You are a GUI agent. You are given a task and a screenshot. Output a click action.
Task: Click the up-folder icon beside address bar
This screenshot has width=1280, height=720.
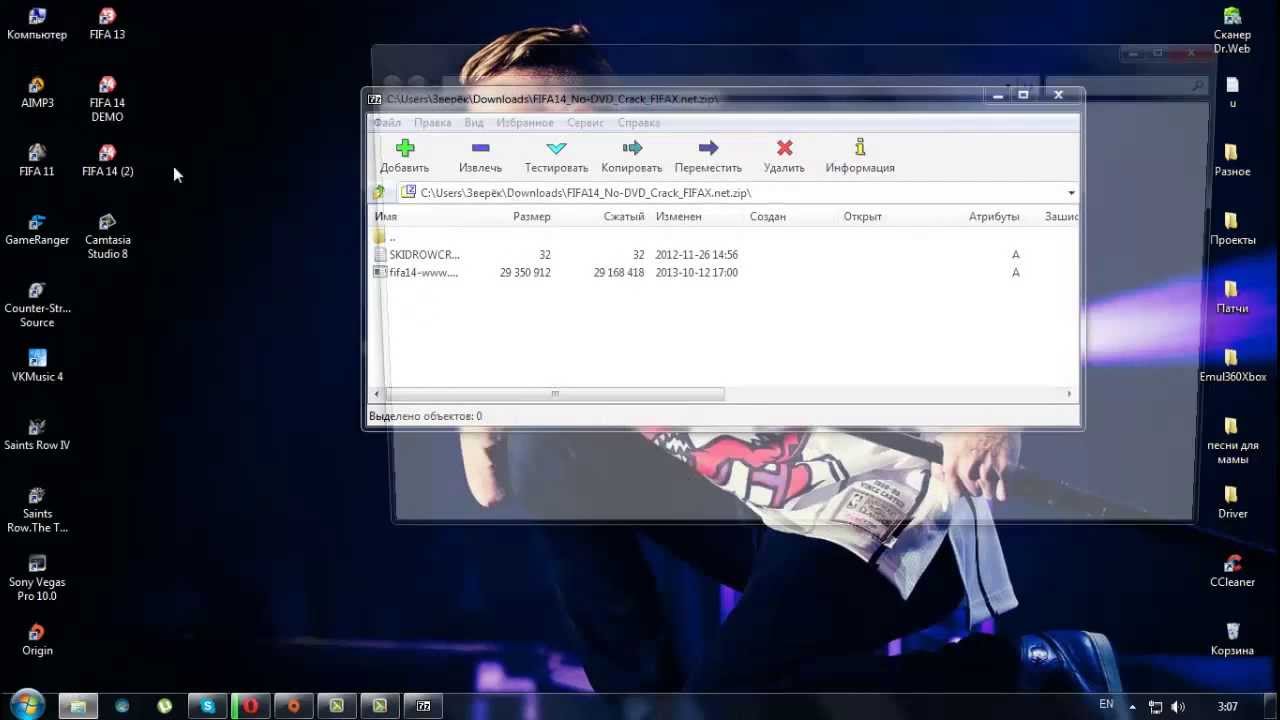tap(378, 193)
